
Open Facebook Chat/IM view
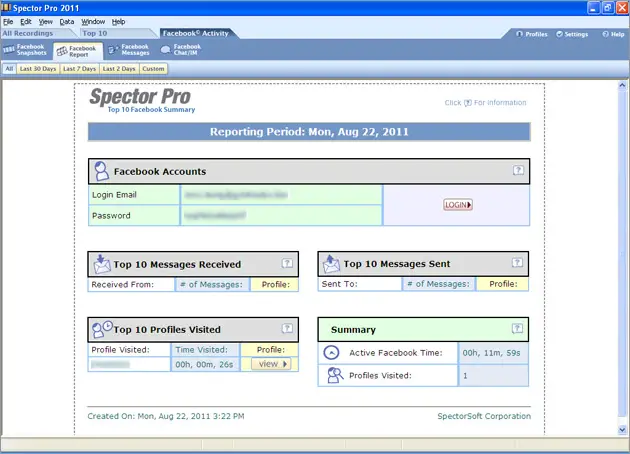point(181,50)
